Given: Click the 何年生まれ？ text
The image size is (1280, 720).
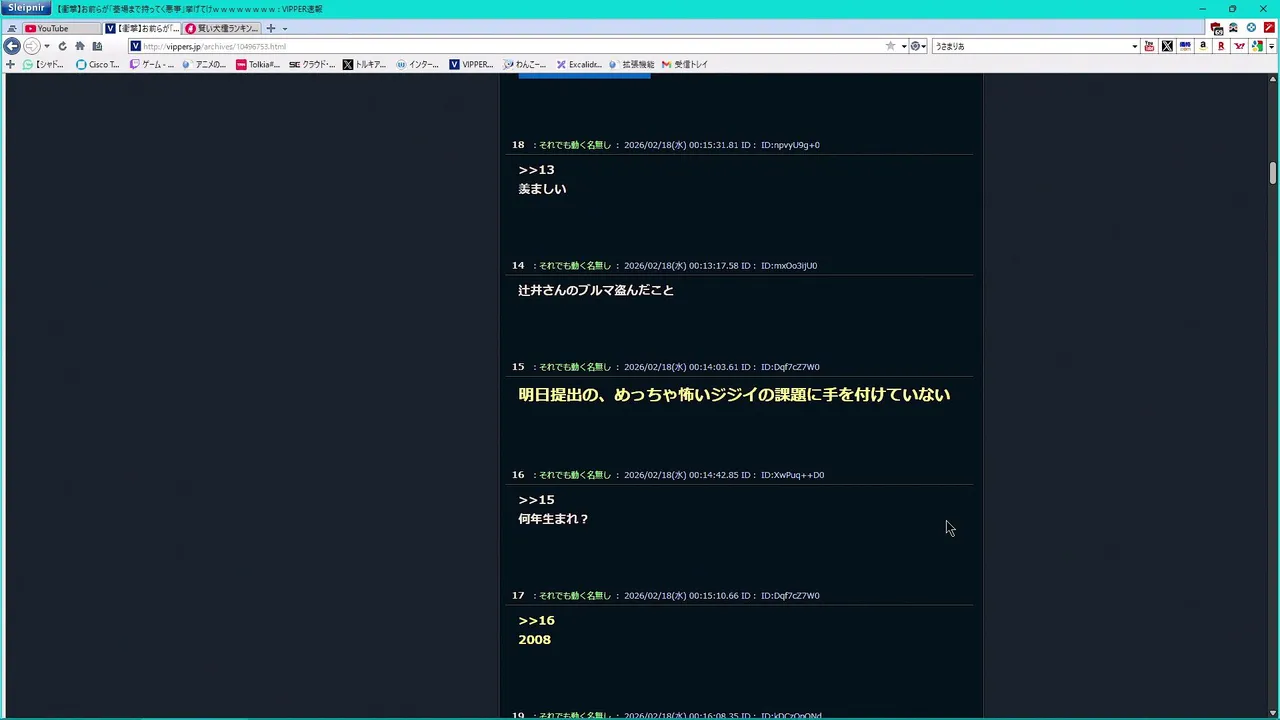Looking at the screenshot, I should 554,519.
